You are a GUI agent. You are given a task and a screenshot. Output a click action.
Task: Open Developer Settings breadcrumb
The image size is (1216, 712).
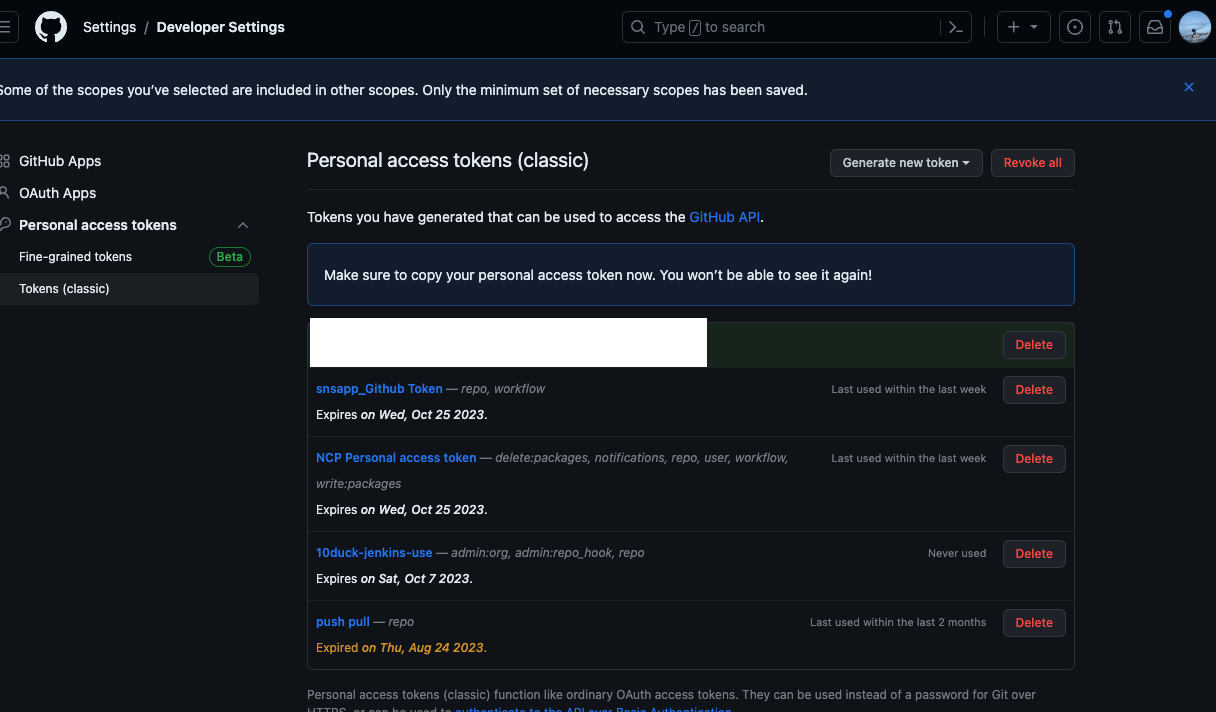pos(220,27)
